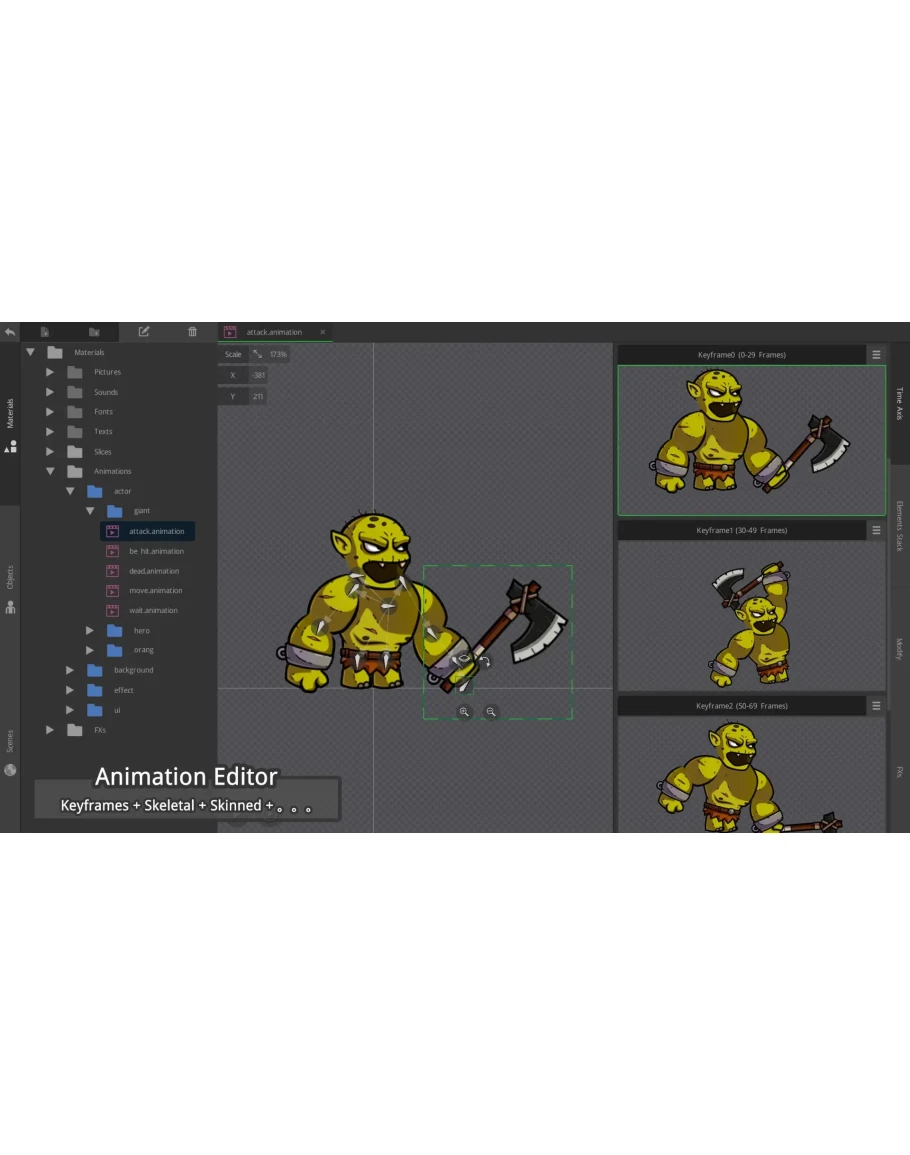Screen dimensions: 910x1155
Task: Switch to the Modify tab
Action: tap(899, 649)
